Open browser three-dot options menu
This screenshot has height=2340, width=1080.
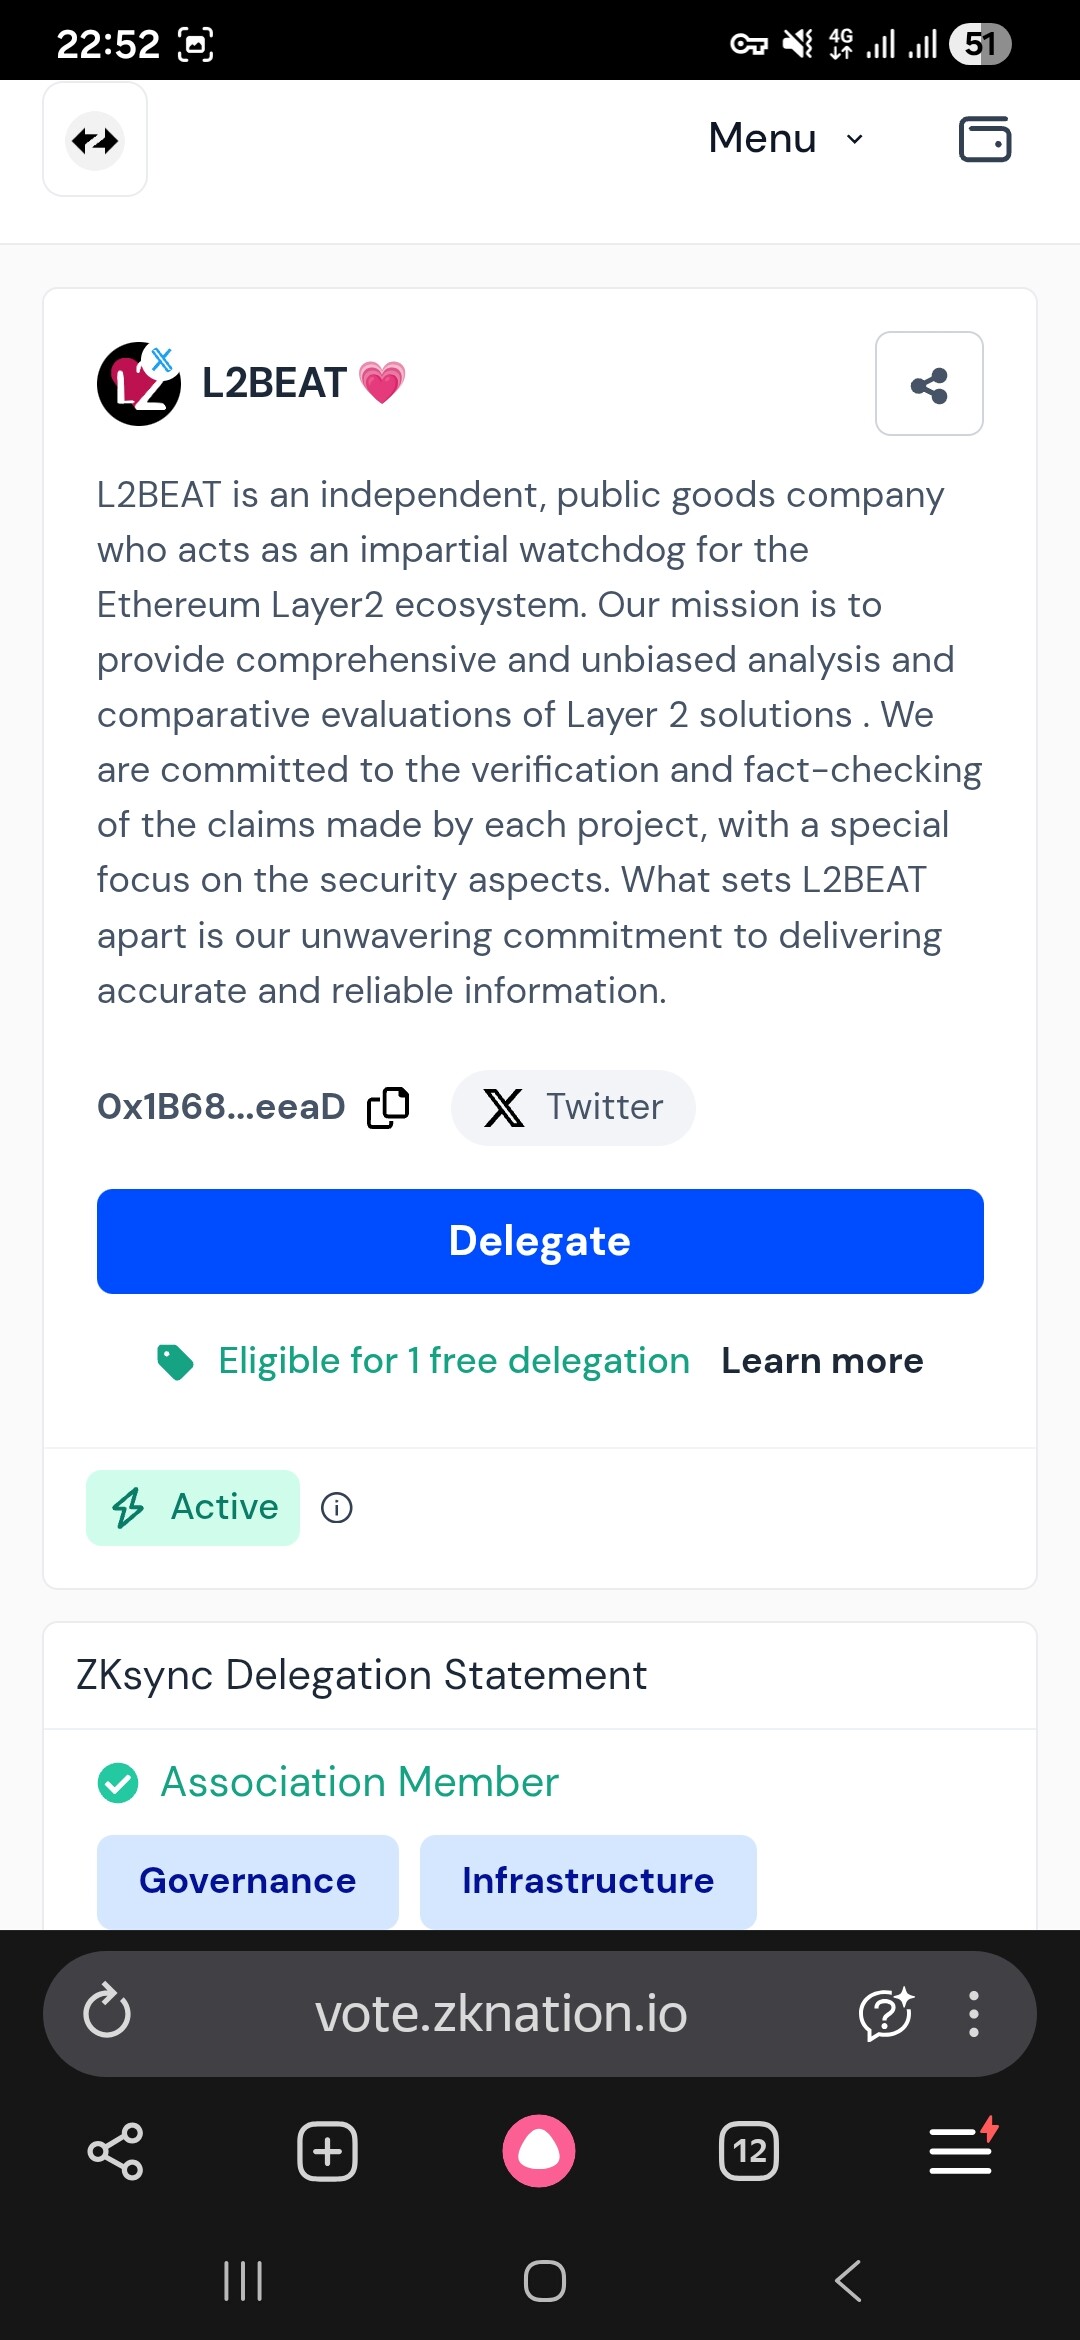click(x=973, y=2013)
